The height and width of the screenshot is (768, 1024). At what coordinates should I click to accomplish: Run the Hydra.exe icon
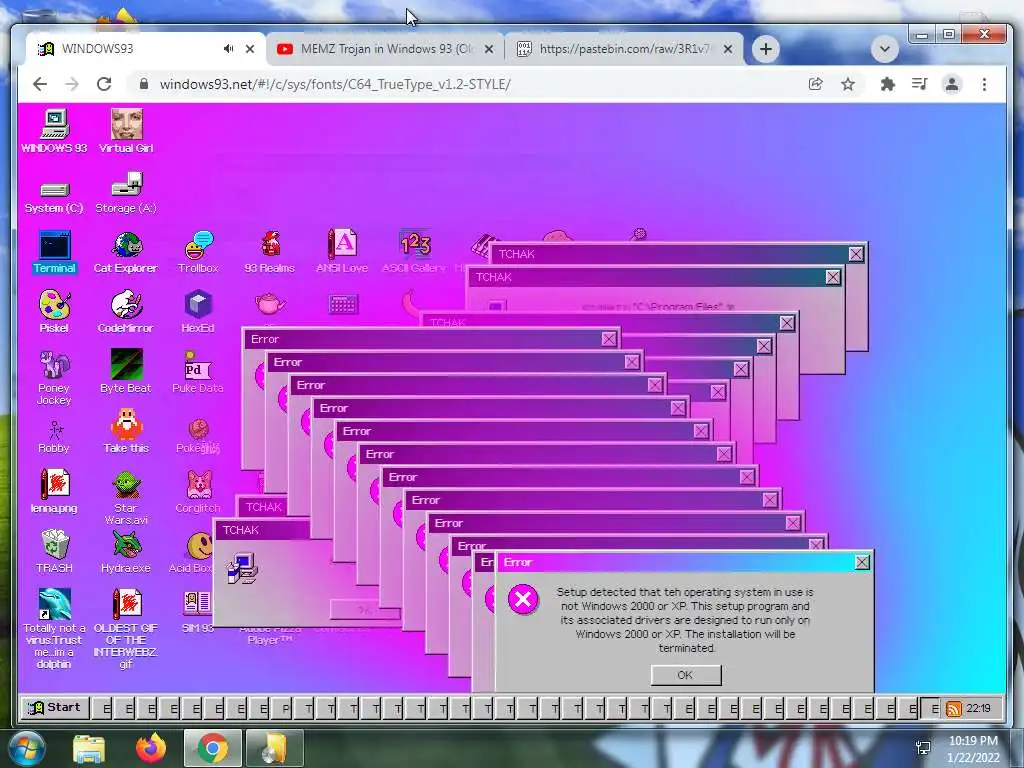pyautogui.click(x=126, y=551)
